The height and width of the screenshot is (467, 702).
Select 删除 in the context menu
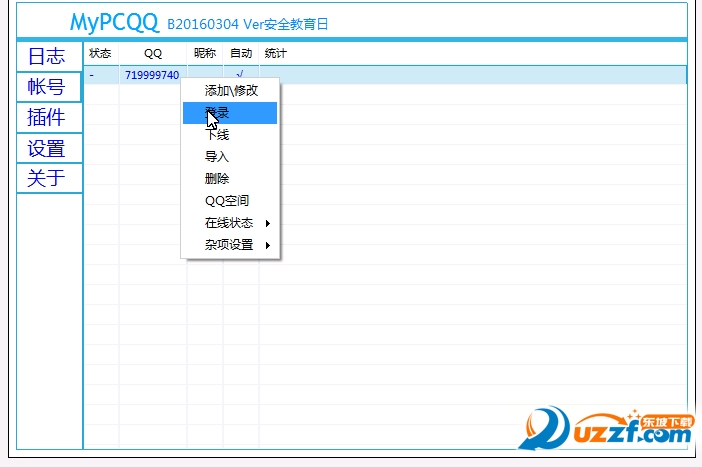click(x=230, y=179)
